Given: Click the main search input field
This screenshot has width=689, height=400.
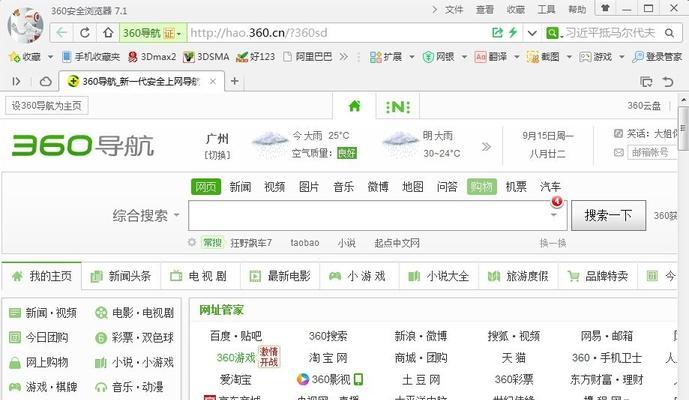Looking at the screenshot, I should (377, 215).
